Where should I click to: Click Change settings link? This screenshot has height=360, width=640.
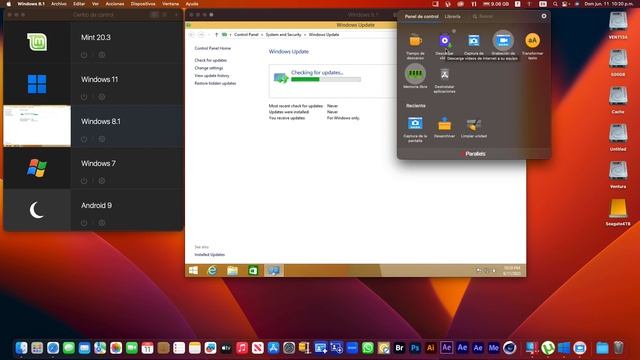tap(209, 68)
